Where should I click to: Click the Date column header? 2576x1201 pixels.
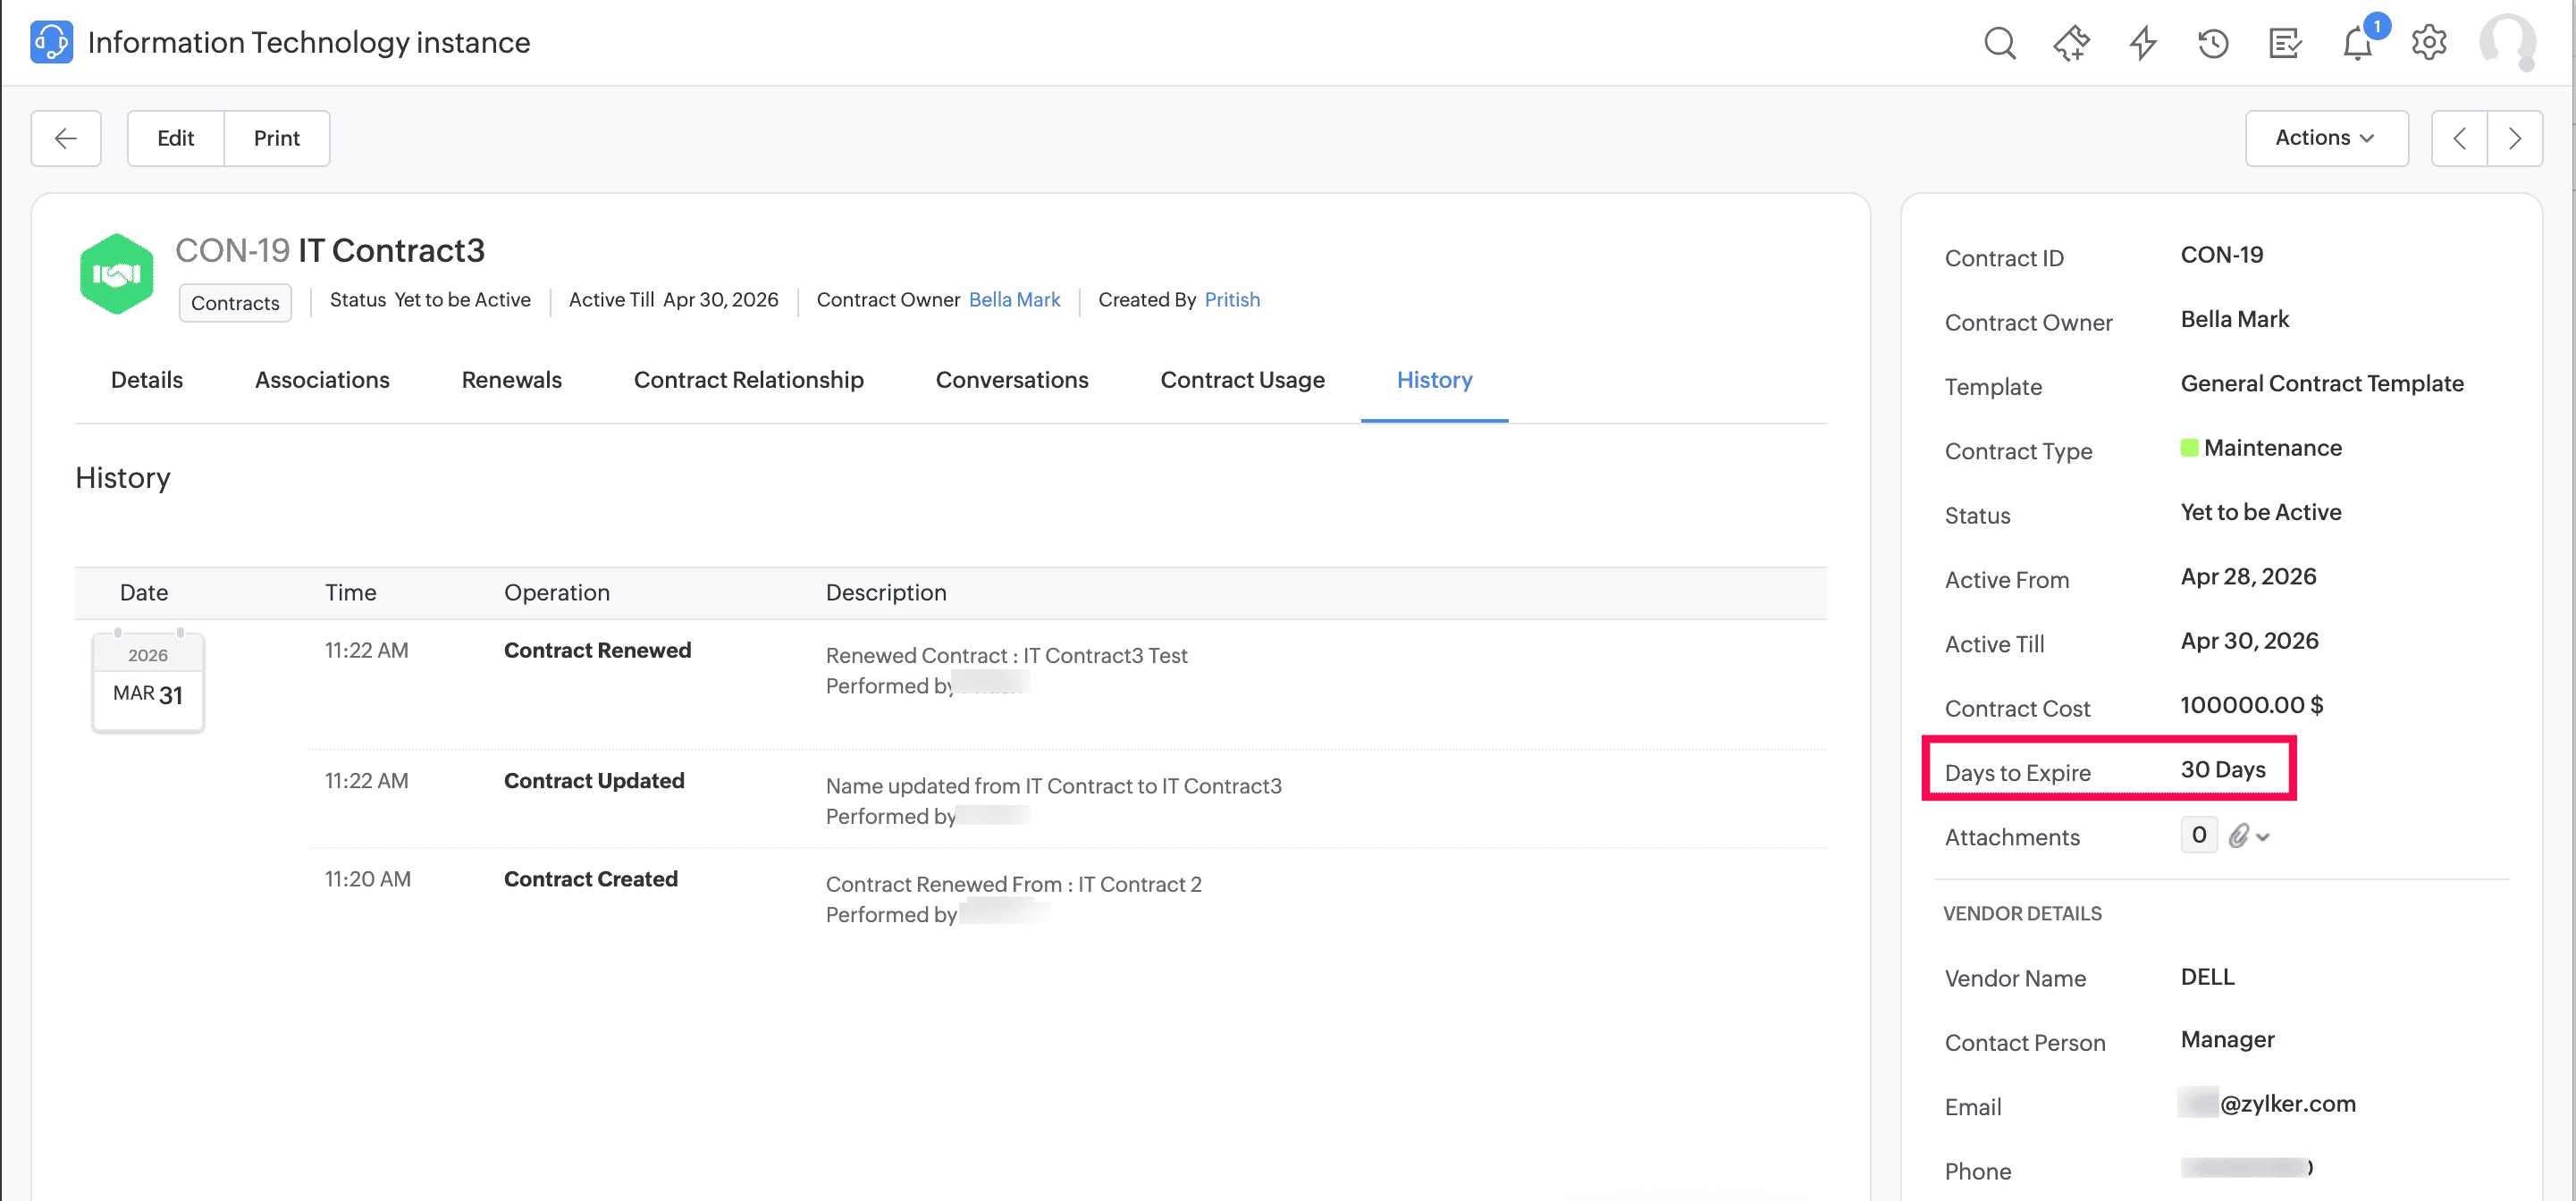pyautogui.click(x=144, y=592)
